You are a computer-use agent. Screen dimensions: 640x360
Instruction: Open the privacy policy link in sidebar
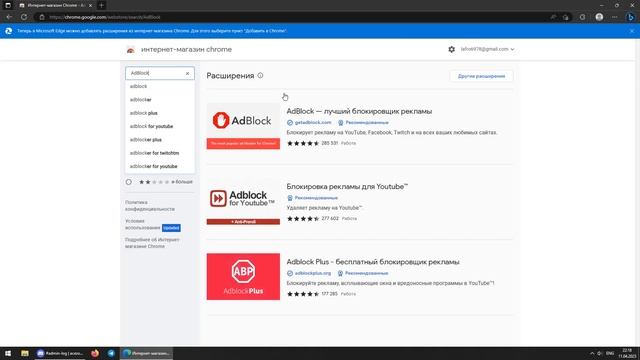coord(149,206)
